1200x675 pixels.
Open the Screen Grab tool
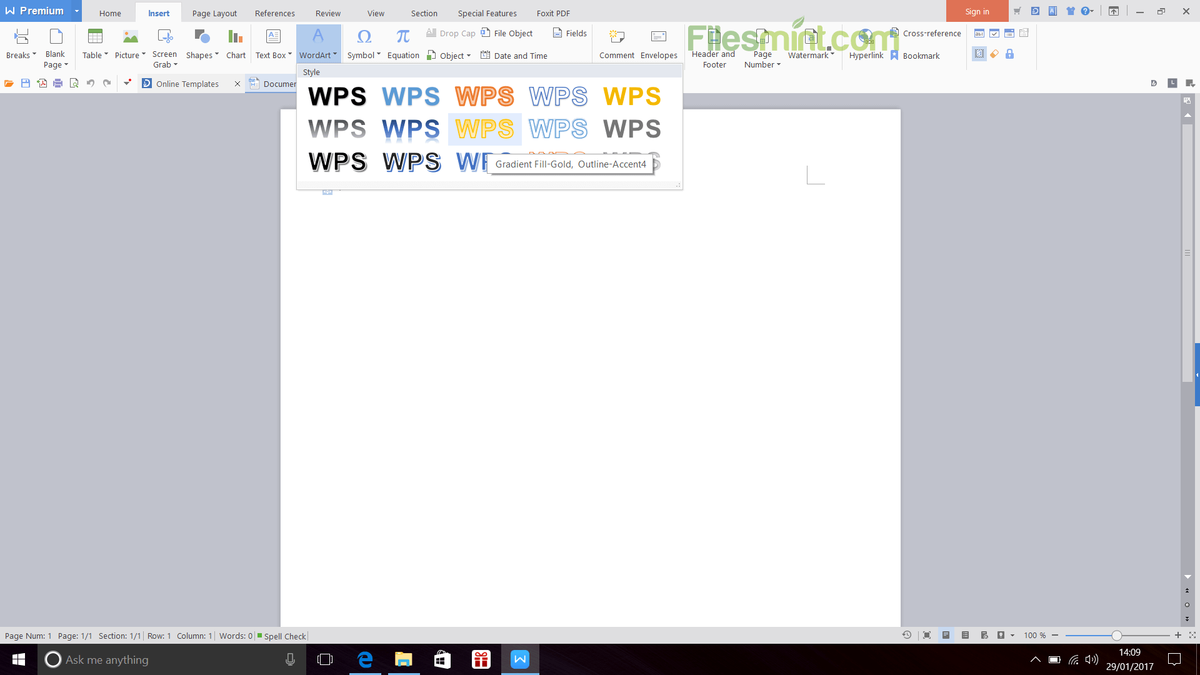point(165,47)
